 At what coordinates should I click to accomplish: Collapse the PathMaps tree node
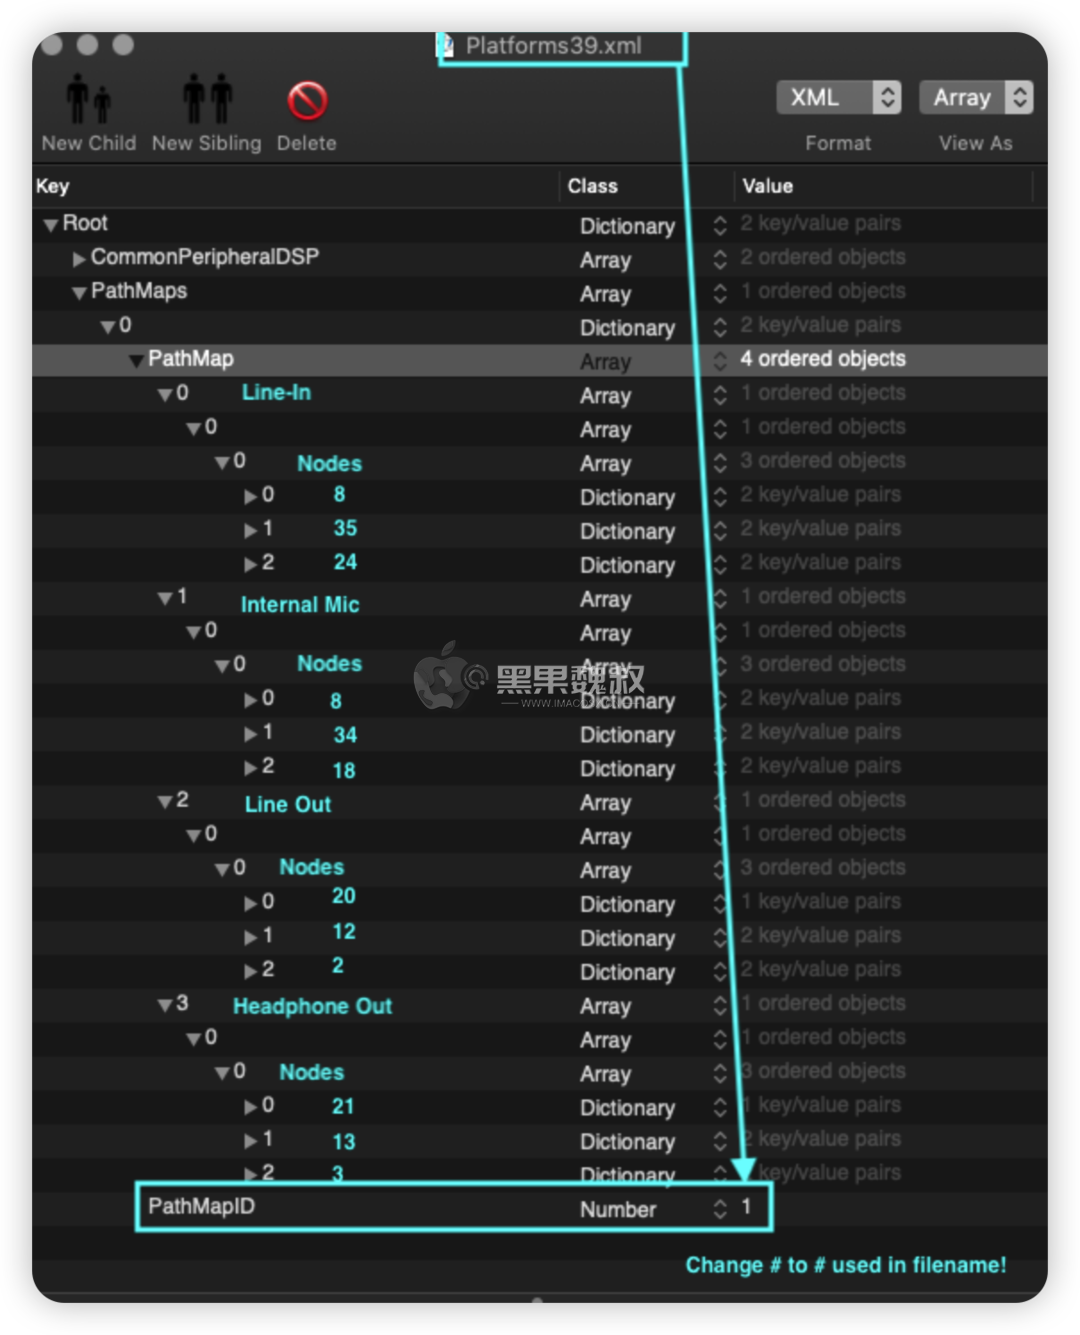click(x=78, y=293)
